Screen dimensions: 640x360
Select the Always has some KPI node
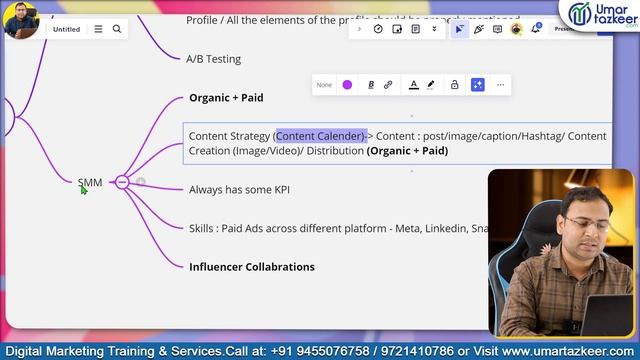click(x=239, y=189)
